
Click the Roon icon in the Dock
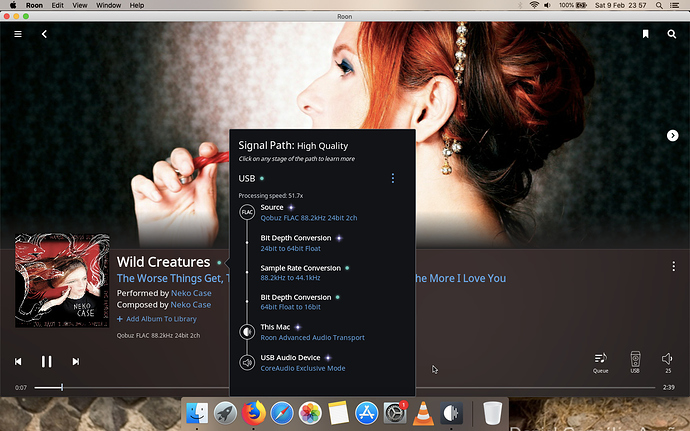(451, 413)
